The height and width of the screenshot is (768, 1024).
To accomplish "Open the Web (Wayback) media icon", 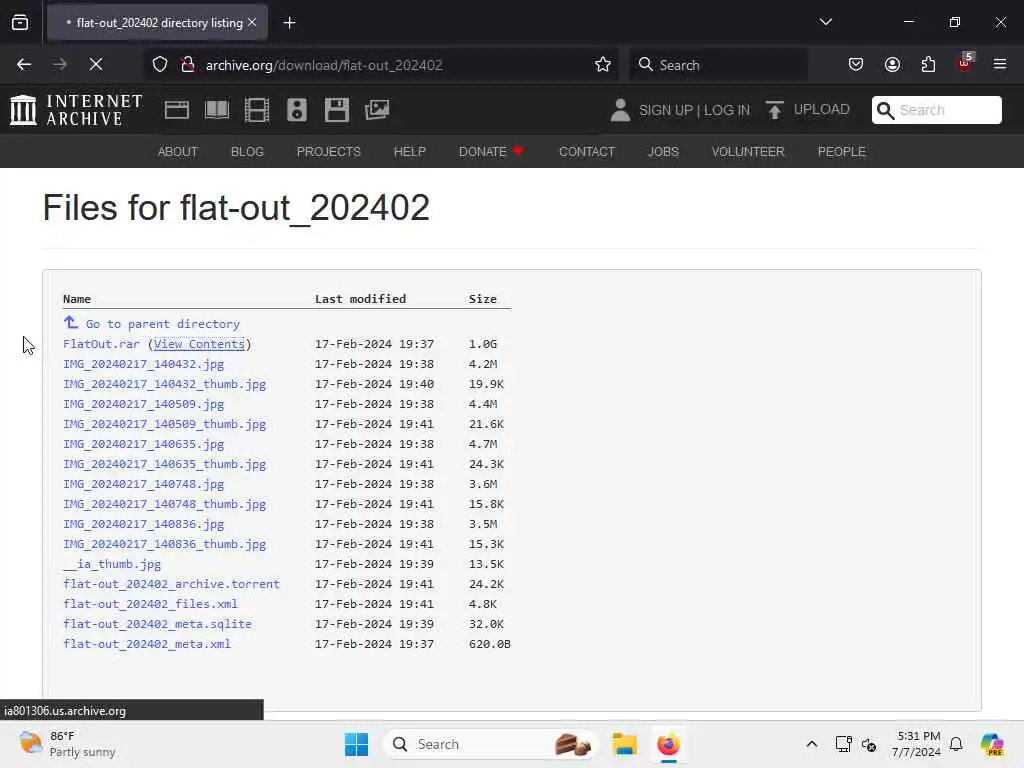I will [177, 110].
